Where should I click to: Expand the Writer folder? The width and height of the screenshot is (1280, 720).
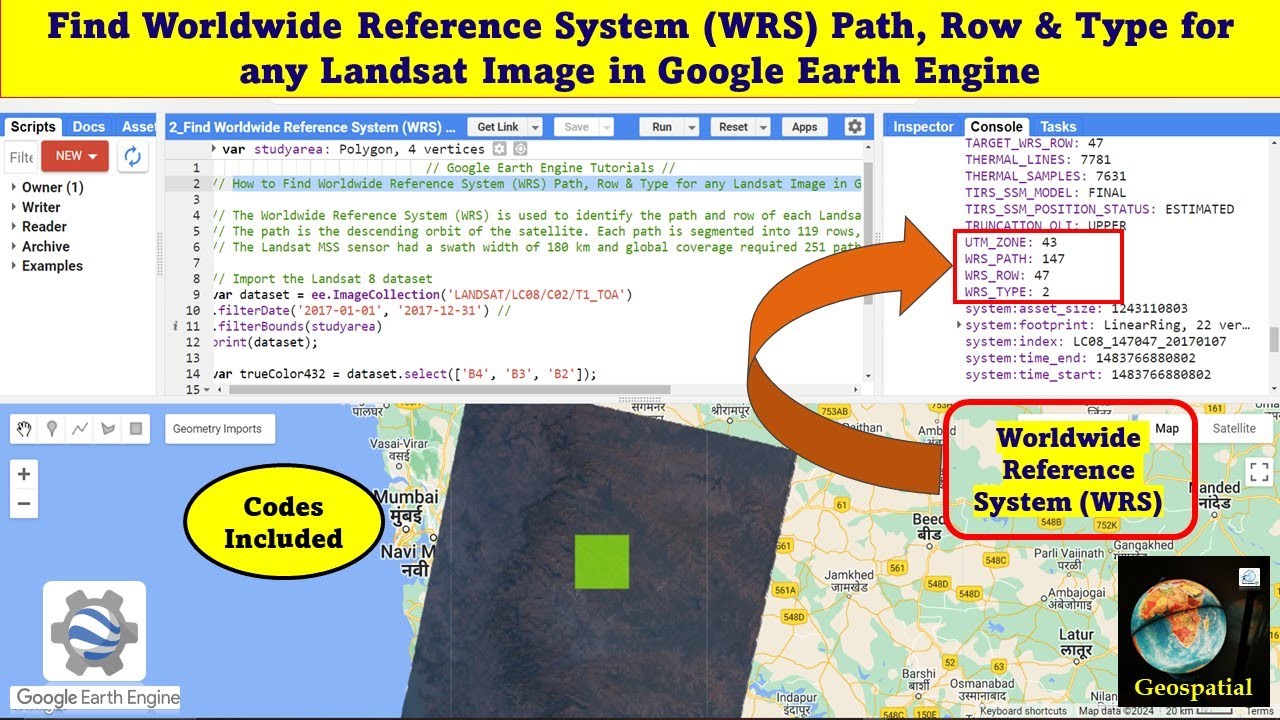(x=14, y=207)
